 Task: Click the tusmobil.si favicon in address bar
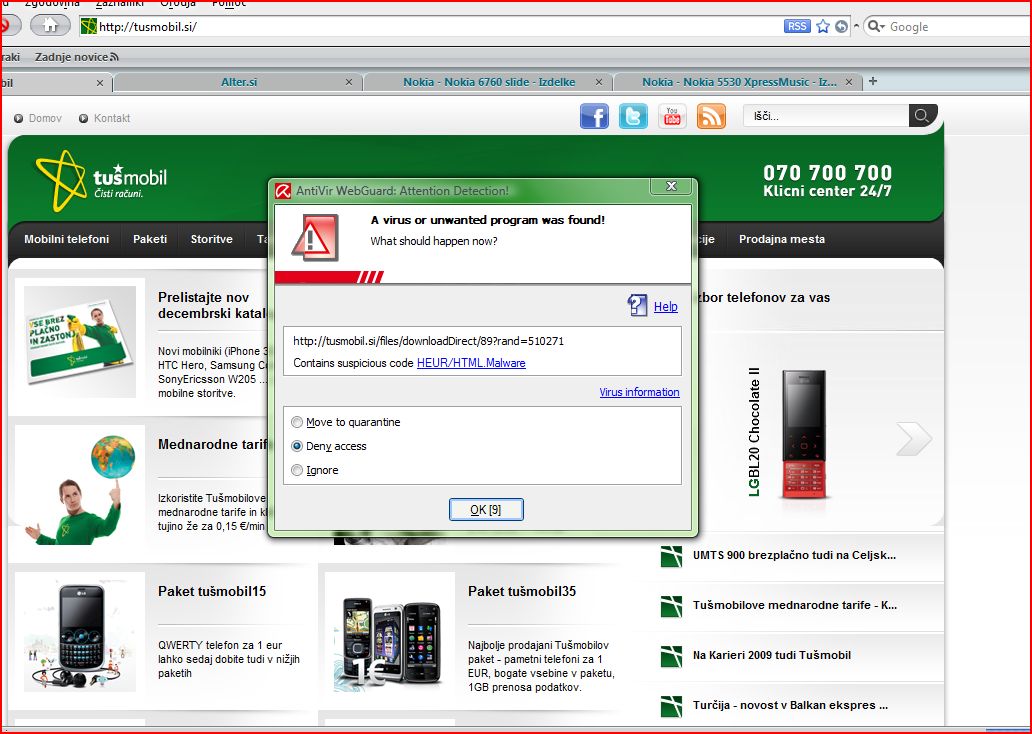tap(88, 26)
